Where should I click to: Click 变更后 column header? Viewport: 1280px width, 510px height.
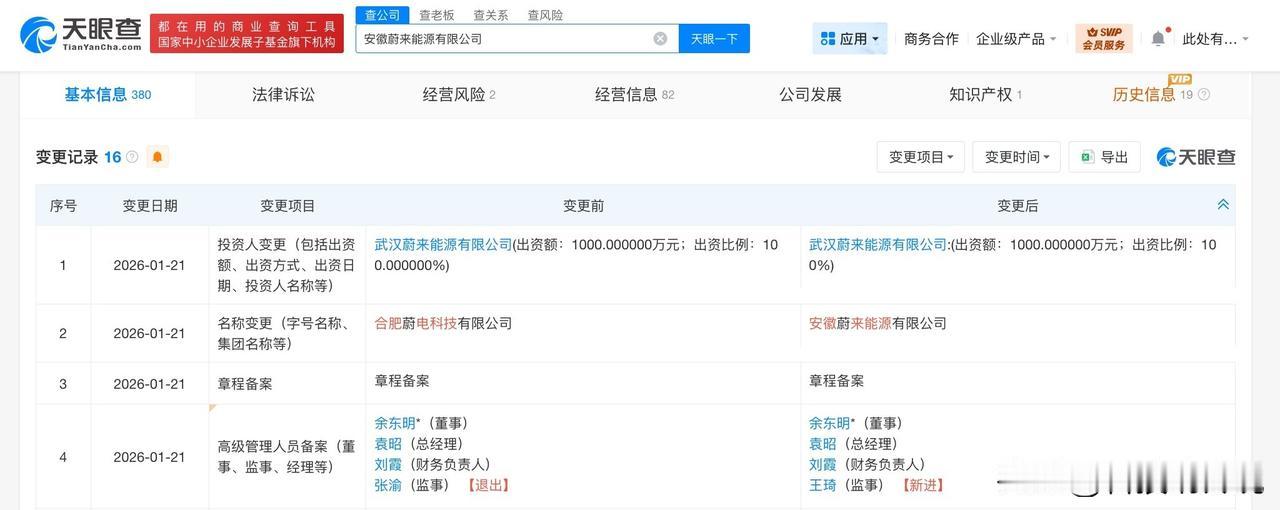1018,205
